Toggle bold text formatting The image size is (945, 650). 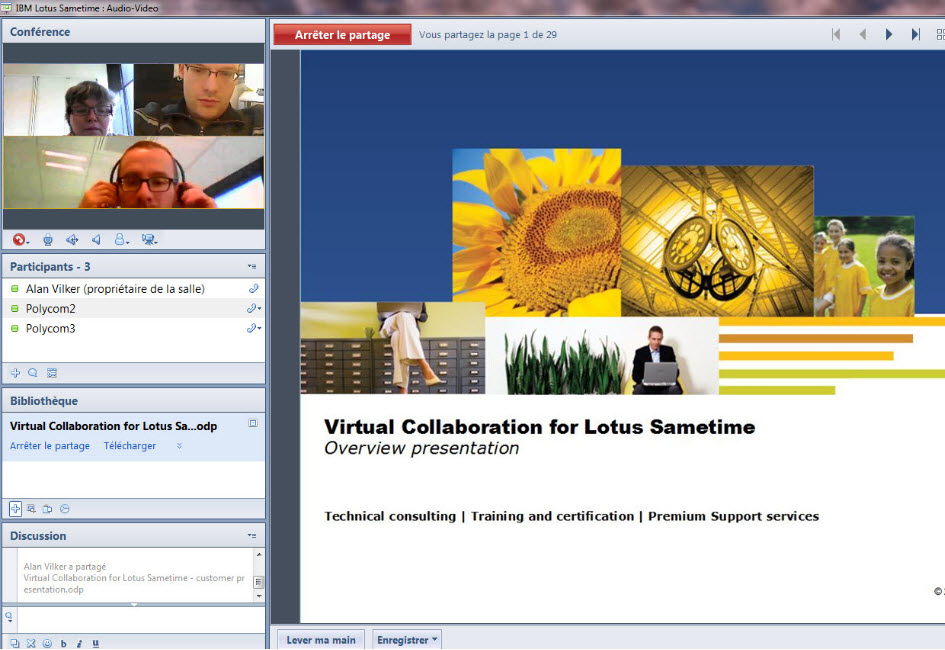coord(63,643)
